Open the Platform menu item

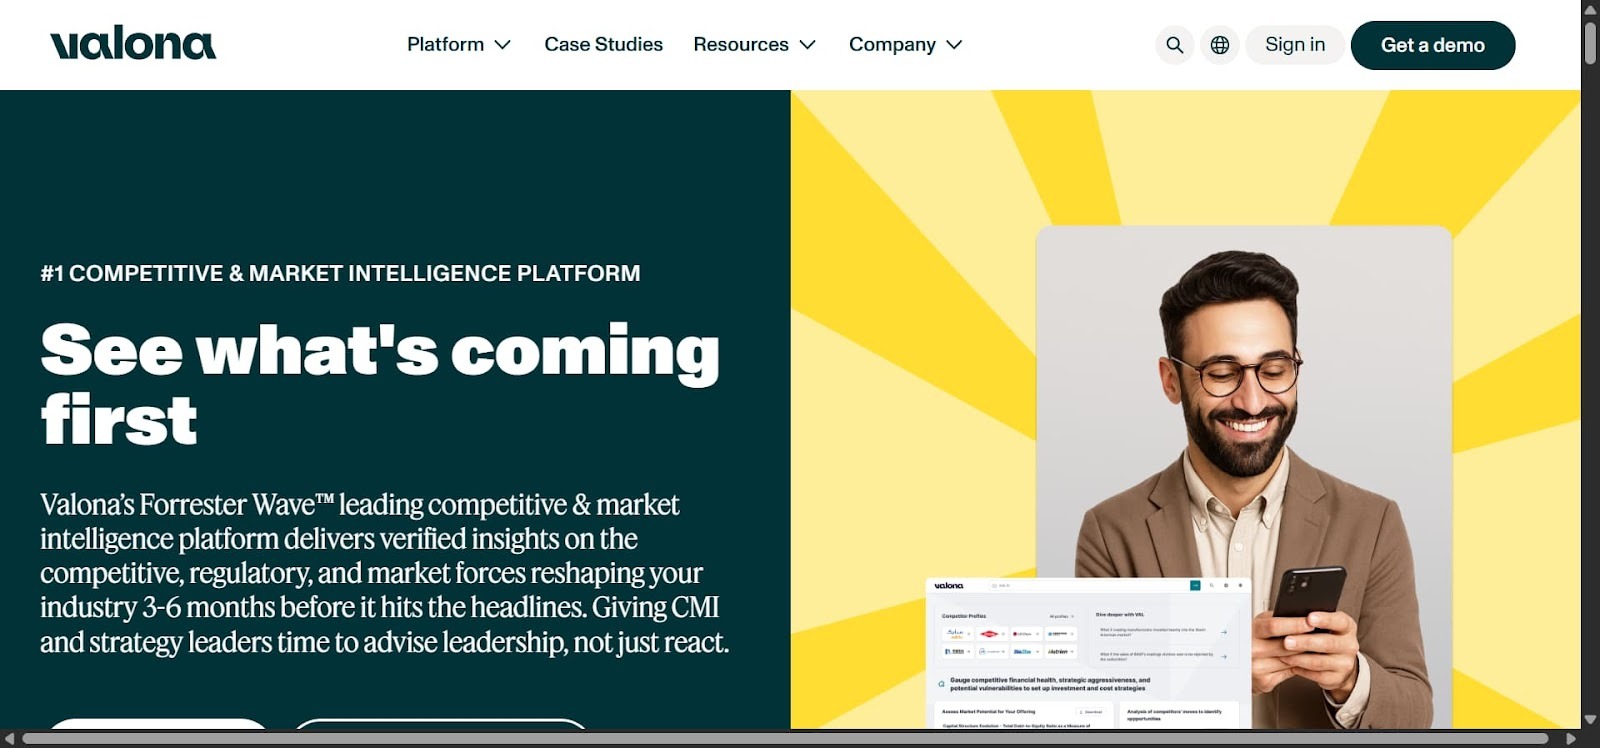point(445,44)
